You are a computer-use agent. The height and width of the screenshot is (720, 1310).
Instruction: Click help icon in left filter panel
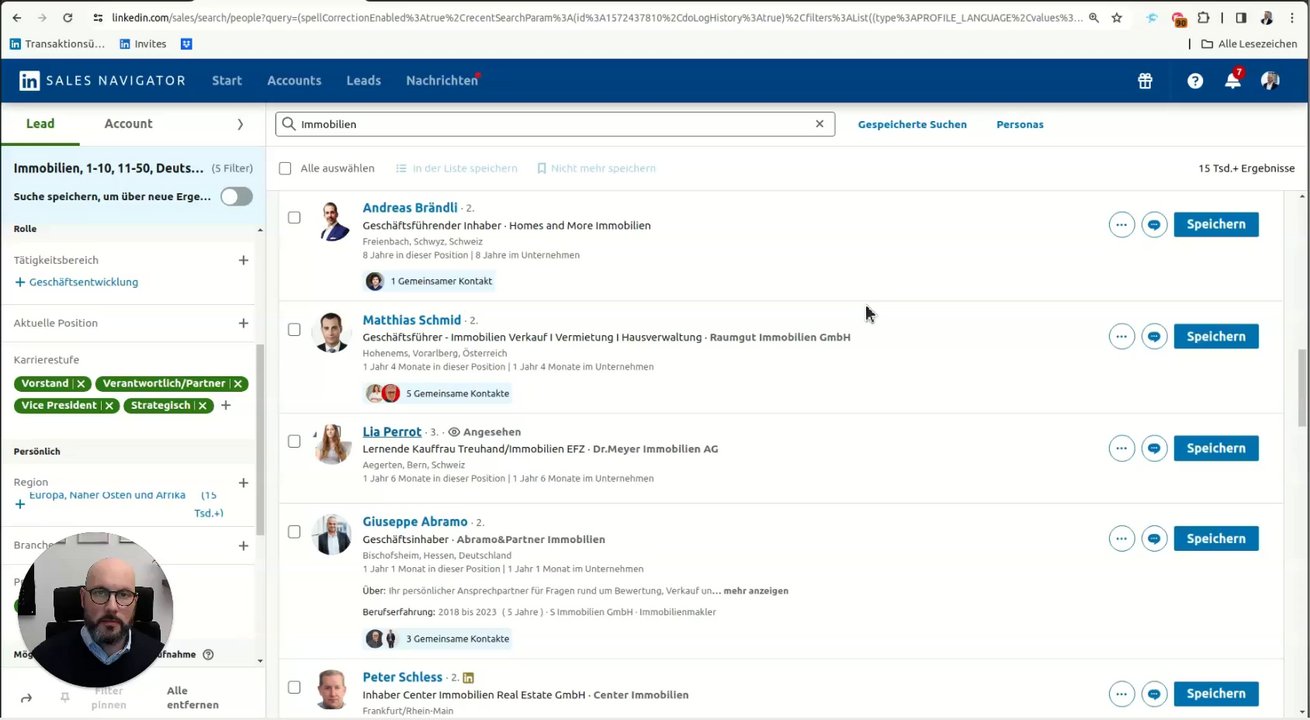tap(208, 655)
